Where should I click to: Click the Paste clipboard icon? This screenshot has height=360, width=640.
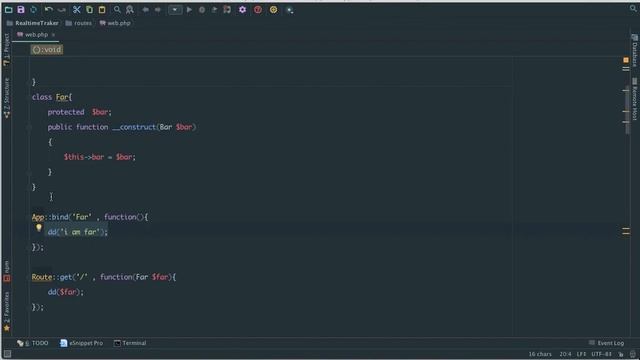(102, 9)
